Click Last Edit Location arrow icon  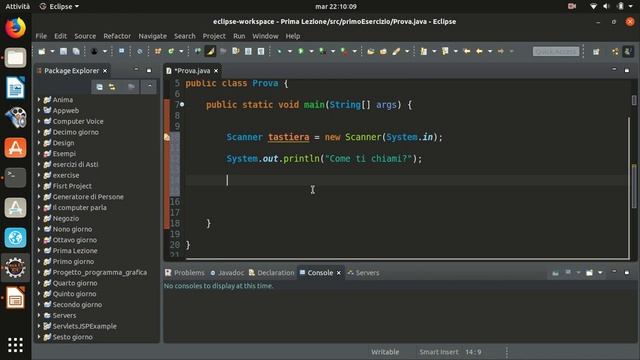467,51
